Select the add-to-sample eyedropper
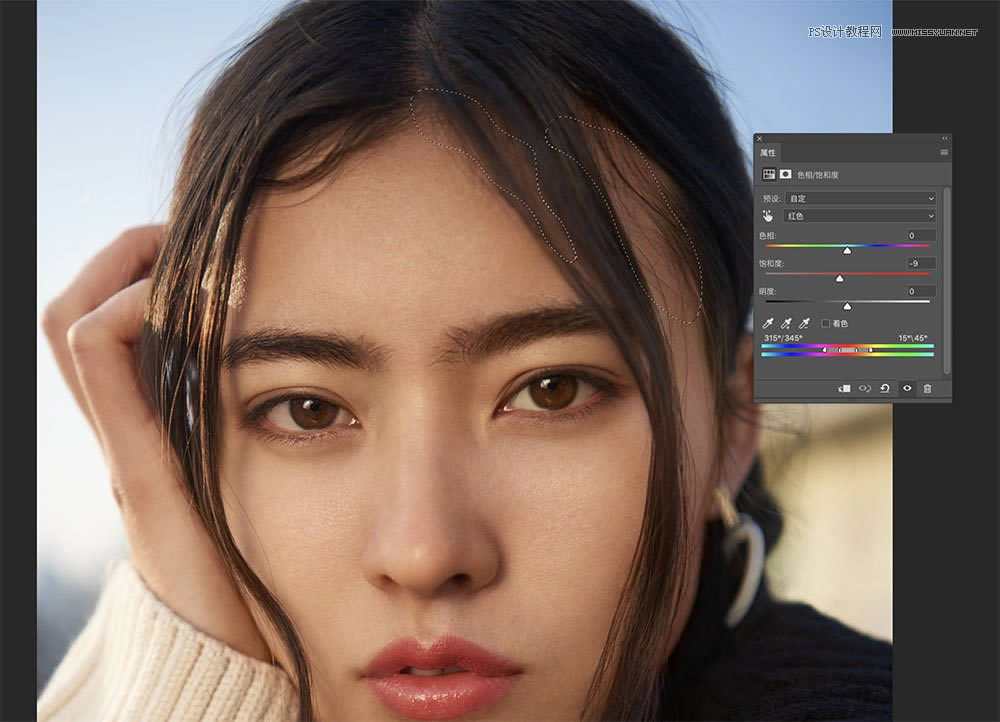 786,323
